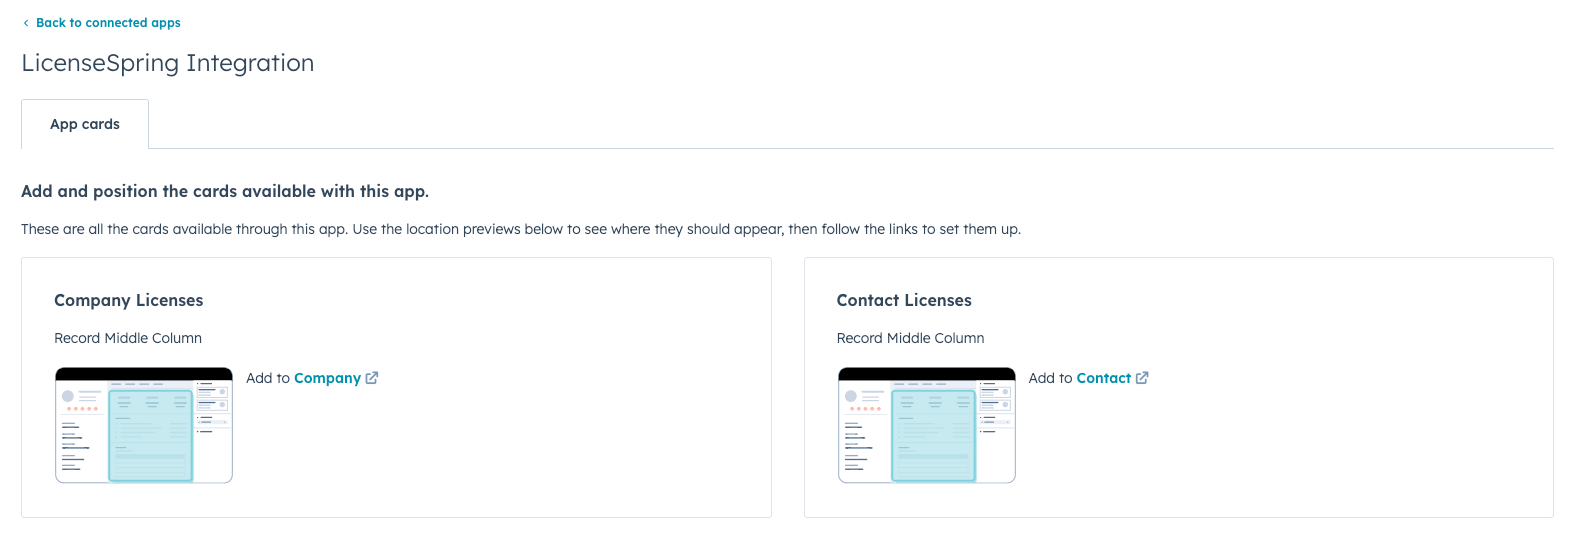Click the 'Add to' text before Company

[x=267, y=378]
